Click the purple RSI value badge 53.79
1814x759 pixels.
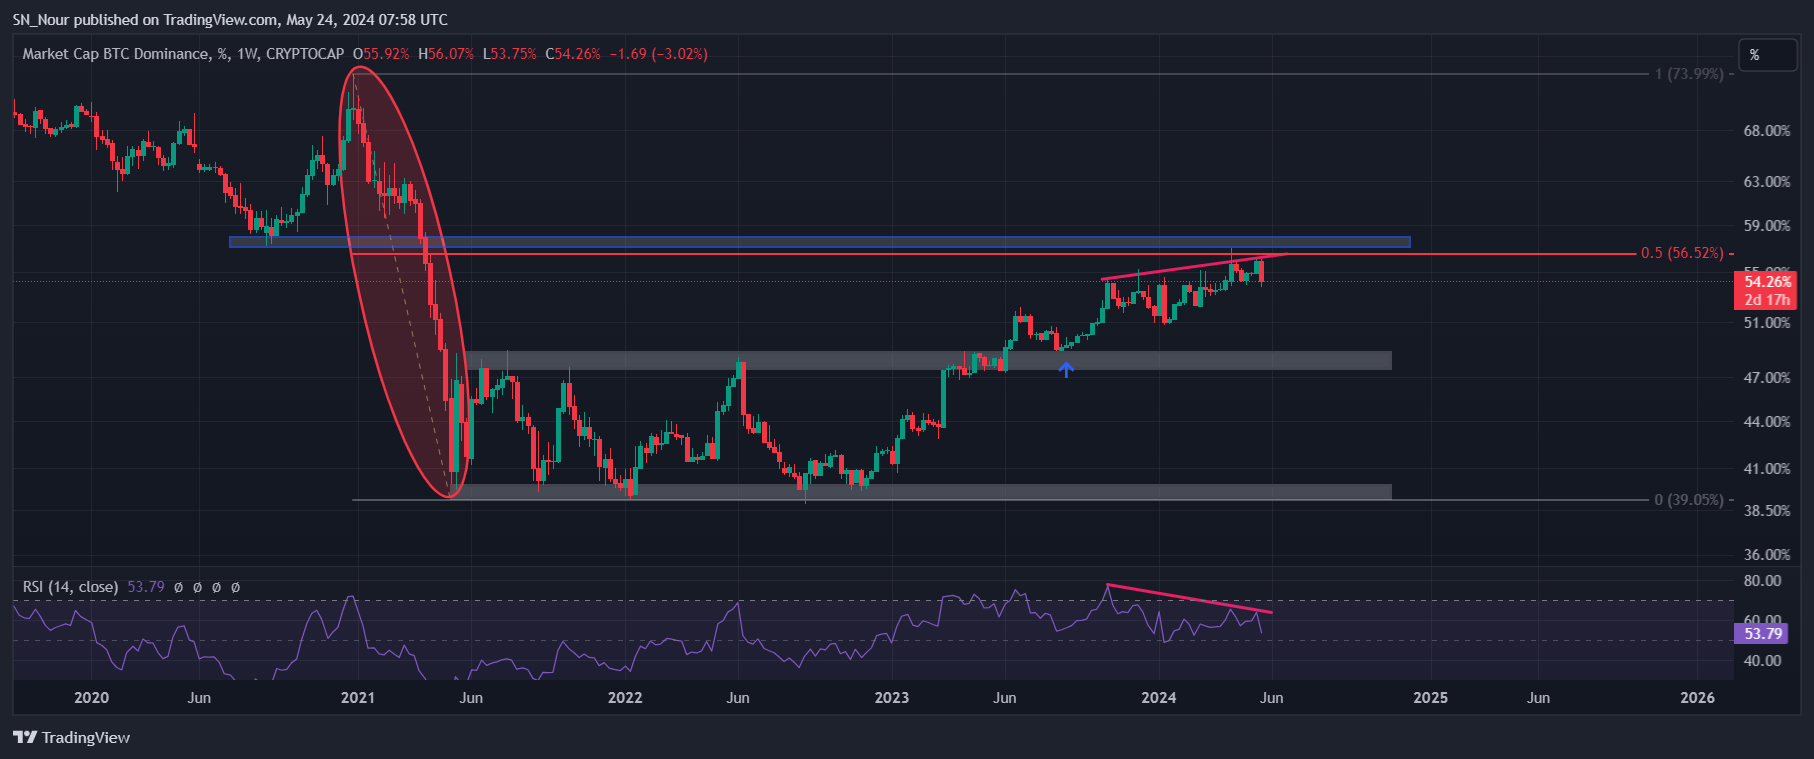(x=1763, y=633)
